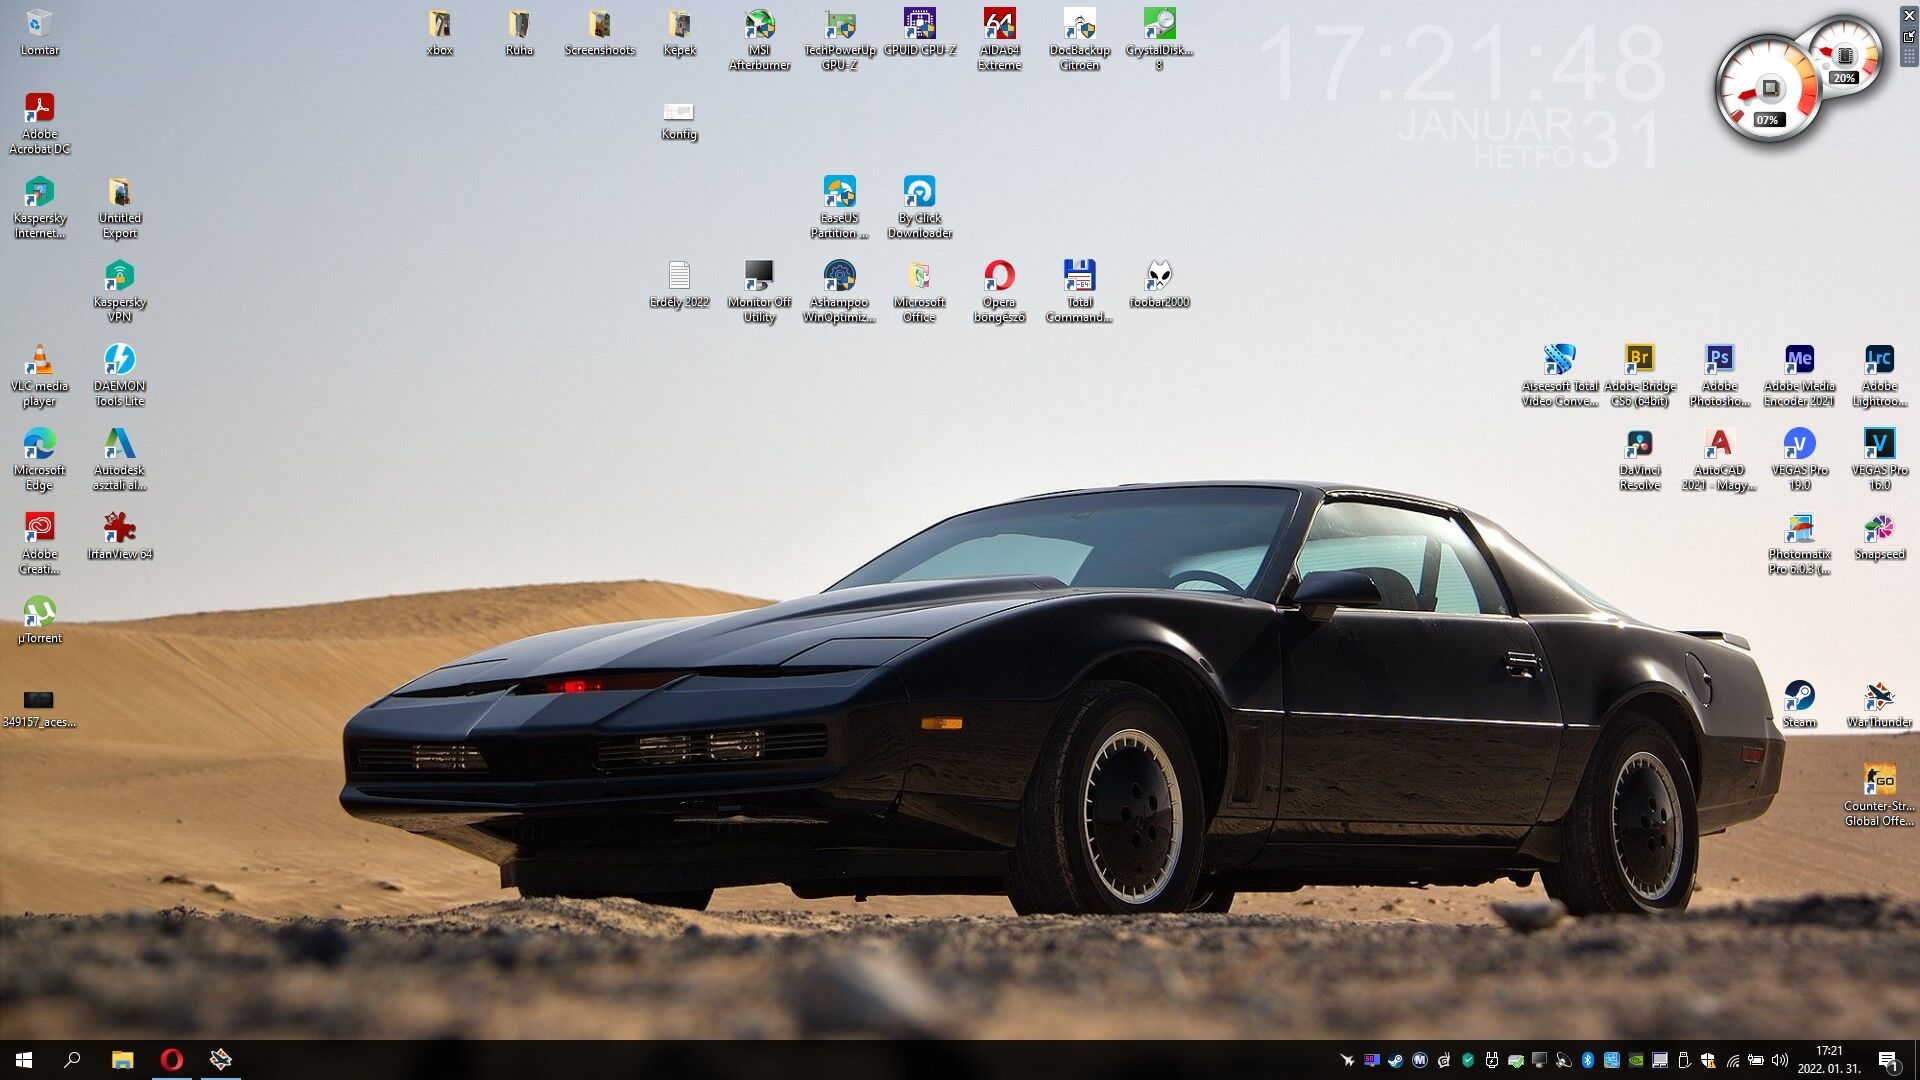Image resolution: width=1920 pixels, height=1080 pixels.
Task: Open taskbar search magnifier
Action: [x=72, y=1060]
